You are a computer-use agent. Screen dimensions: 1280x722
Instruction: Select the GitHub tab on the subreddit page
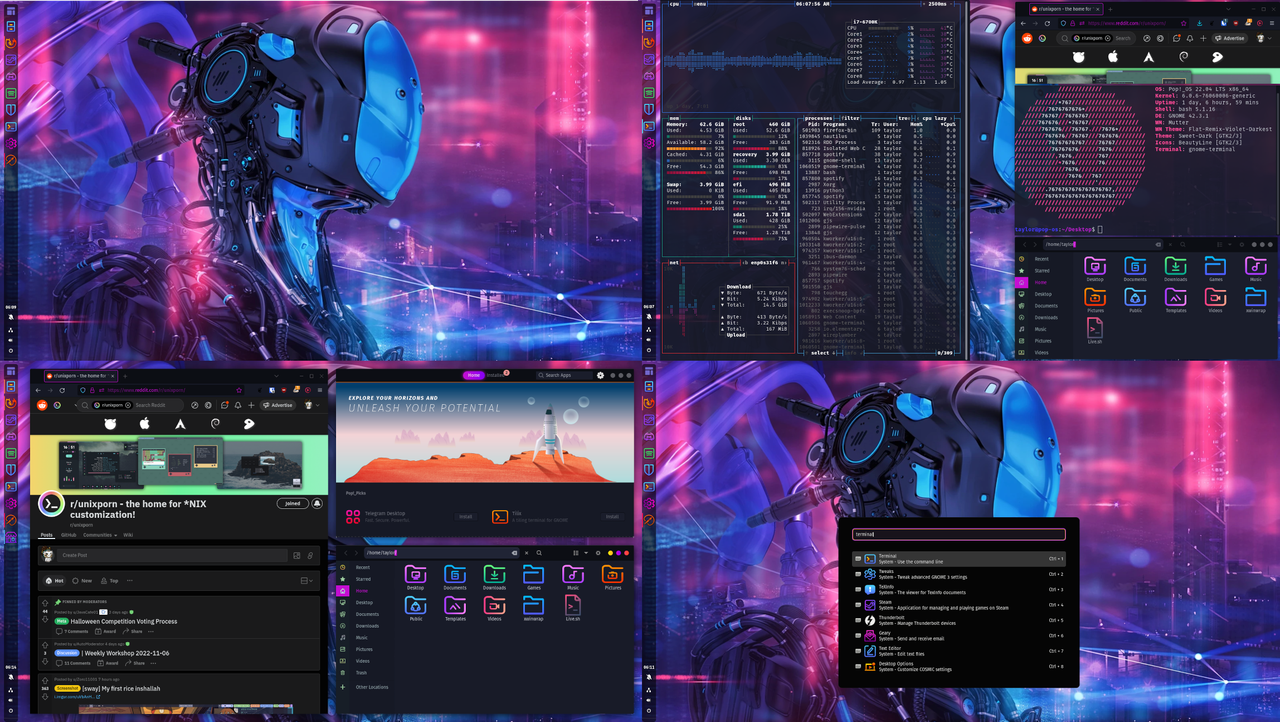pos(69,535)
